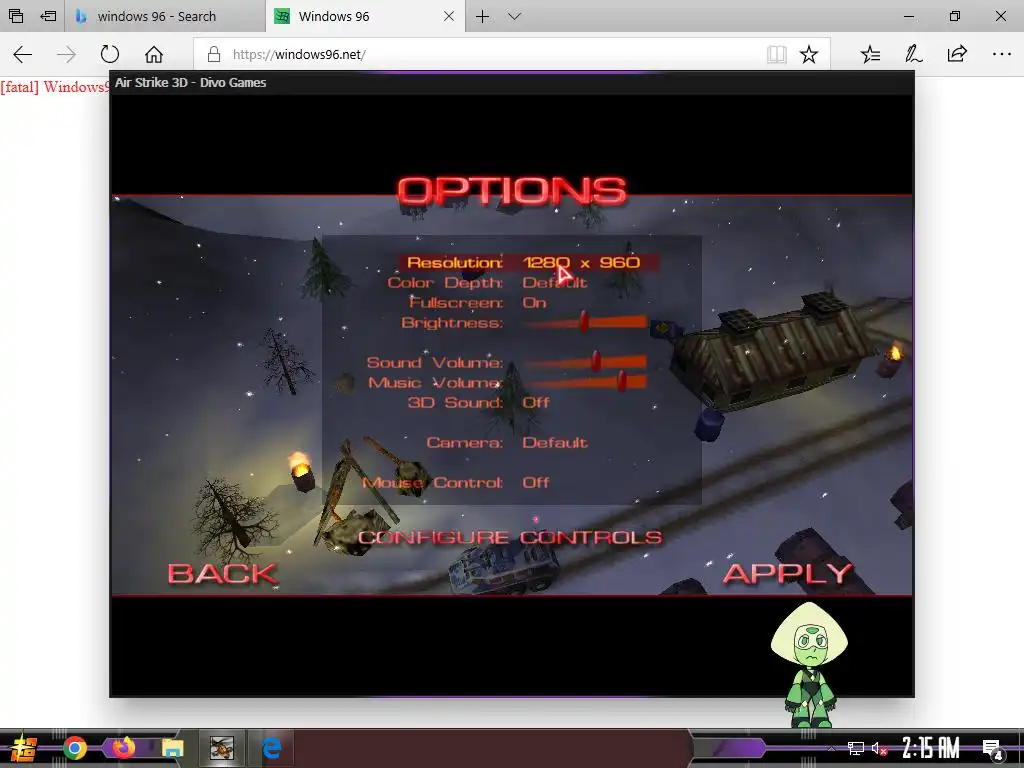Click the 'Air Strike 3D - Divo Games' title bar
The height and width of the screenshot is (768, 1024).
click(511, 83)
